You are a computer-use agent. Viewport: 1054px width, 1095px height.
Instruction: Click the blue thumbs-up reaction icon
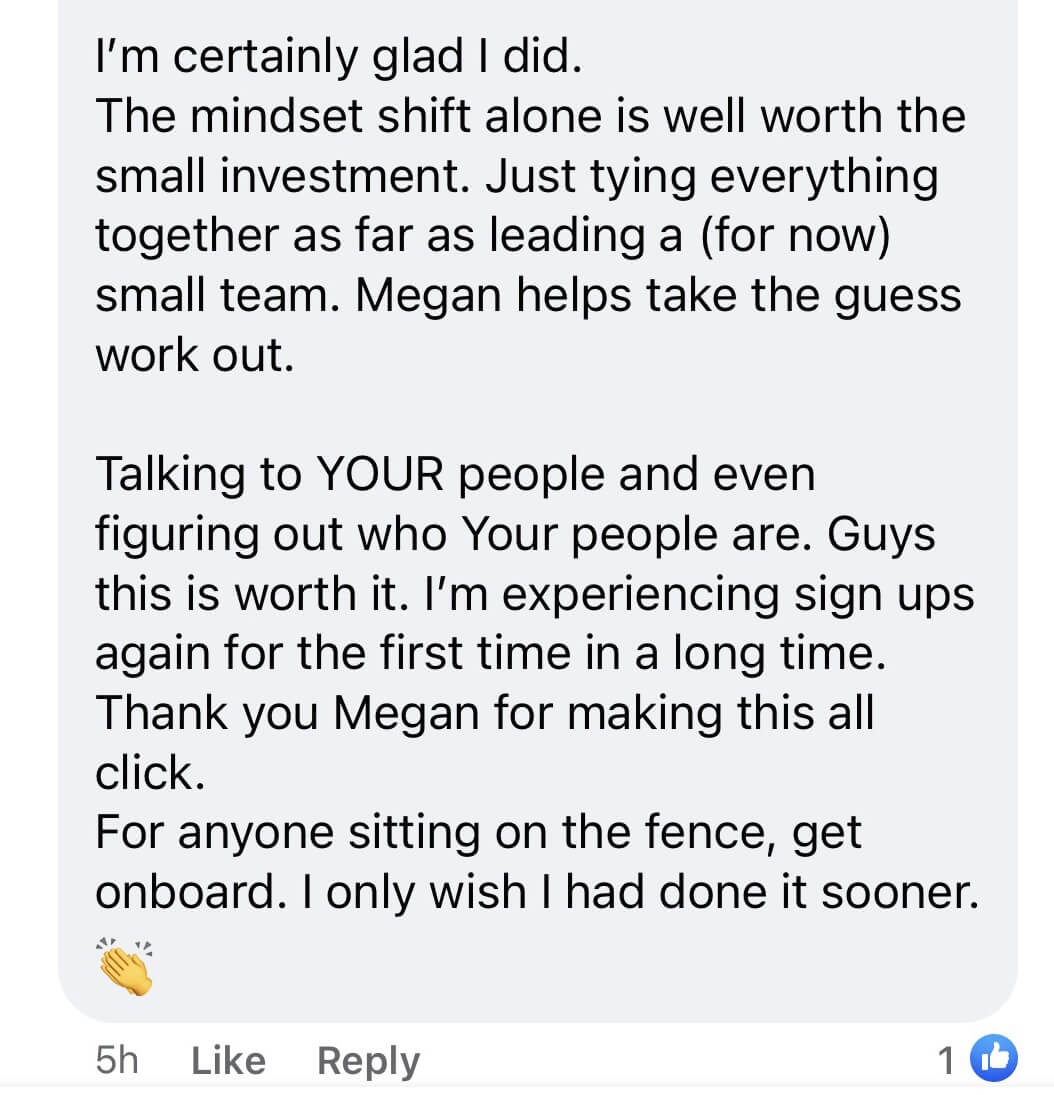tap(993, 1058)
